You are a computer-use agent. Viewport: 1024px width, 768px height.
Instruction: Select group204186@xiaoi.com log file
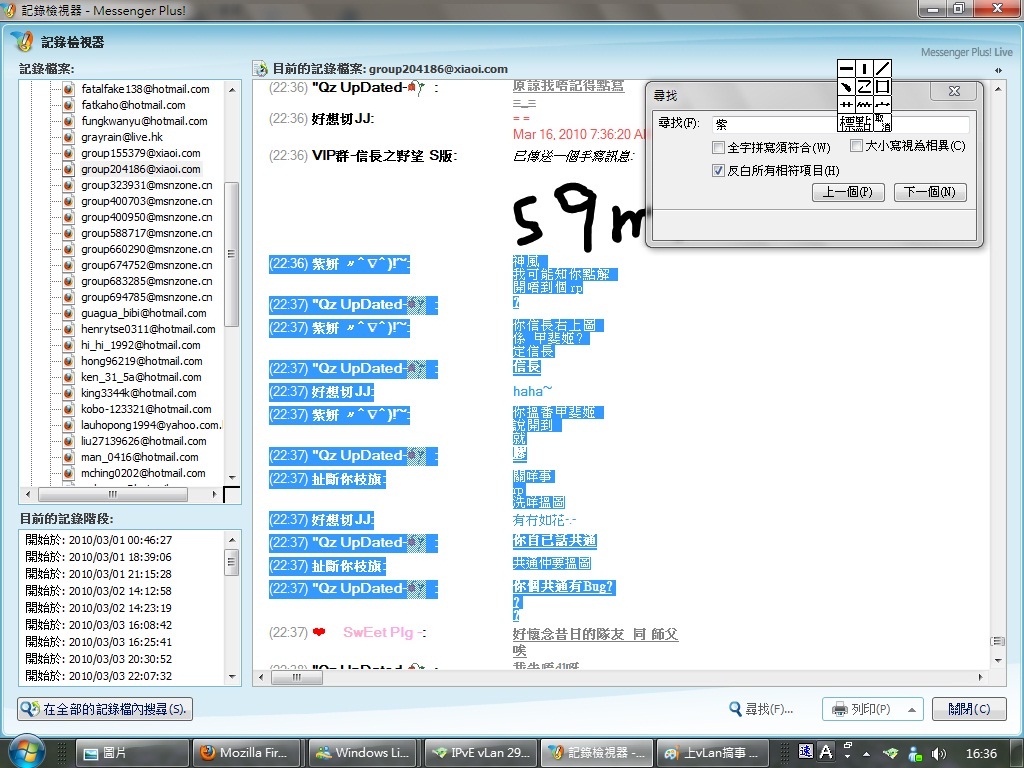pyautogui.click(x=140, y=169)
